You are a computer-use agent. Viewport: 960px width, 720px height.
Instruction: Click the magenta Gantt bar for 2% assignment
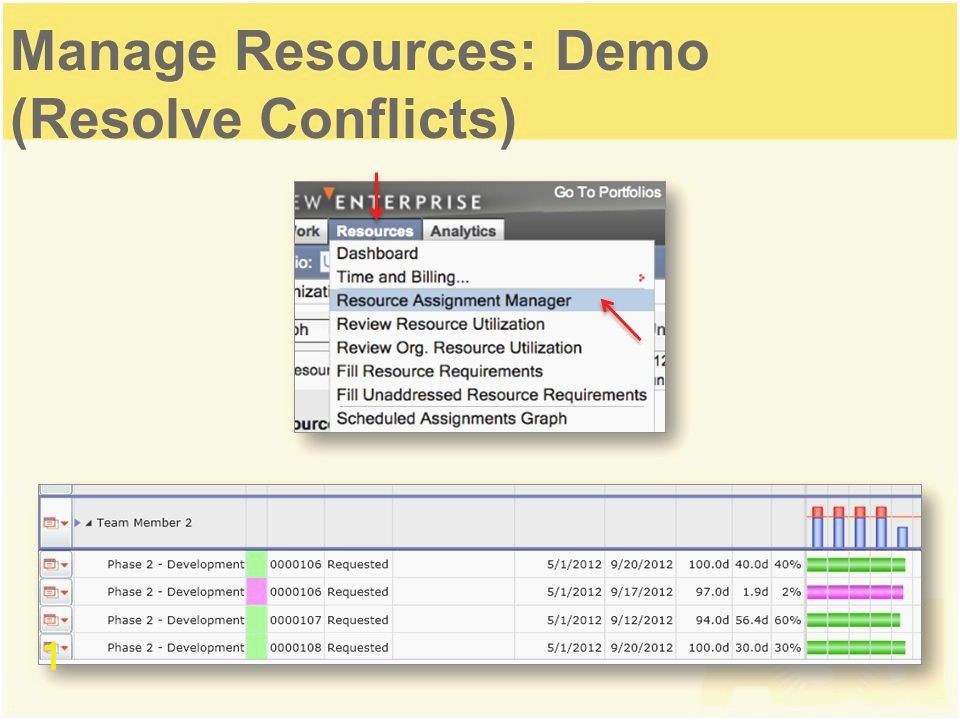(x=855, y=592)
